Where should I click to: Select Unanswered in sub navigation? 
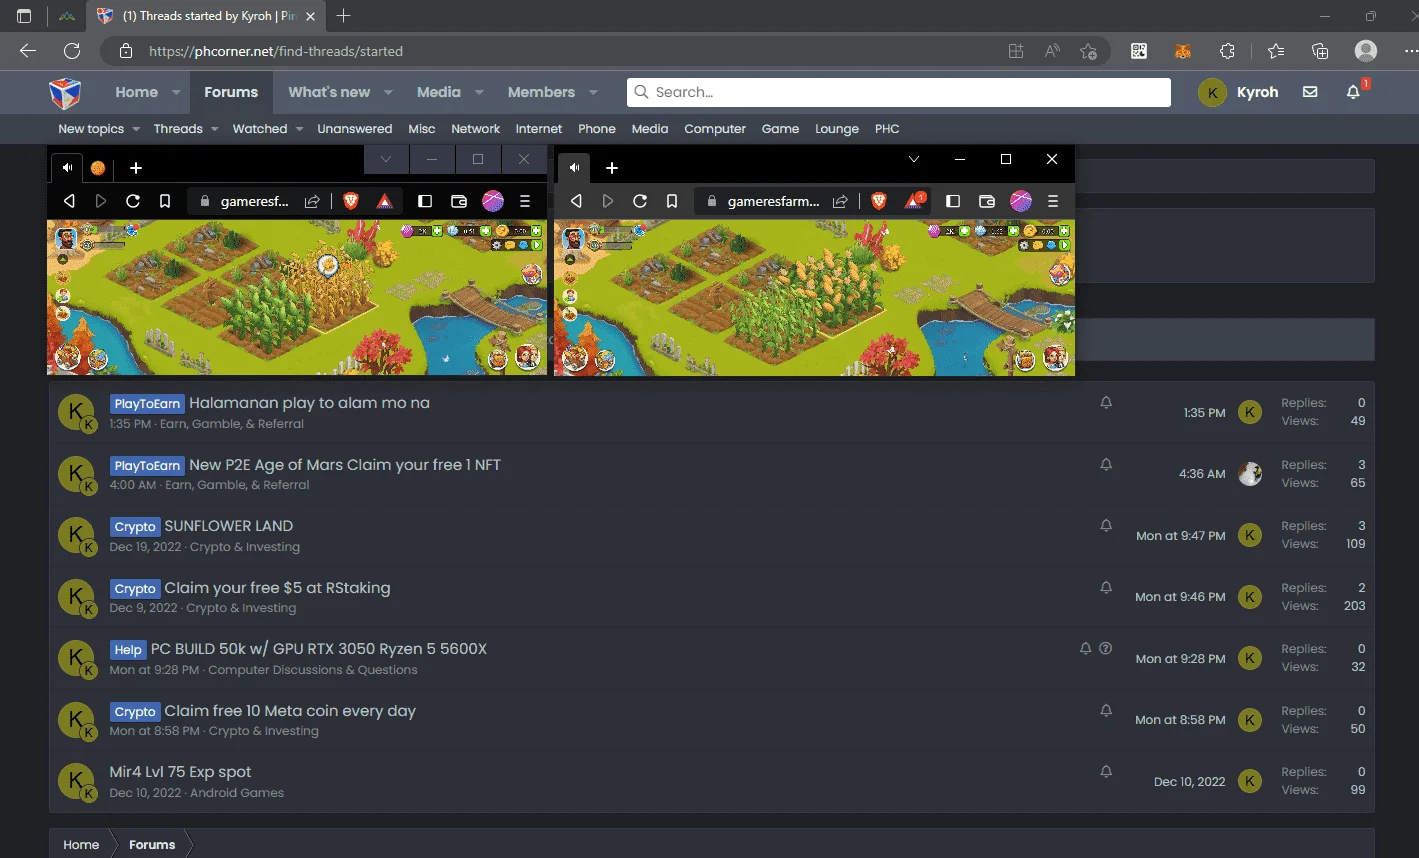355,129
